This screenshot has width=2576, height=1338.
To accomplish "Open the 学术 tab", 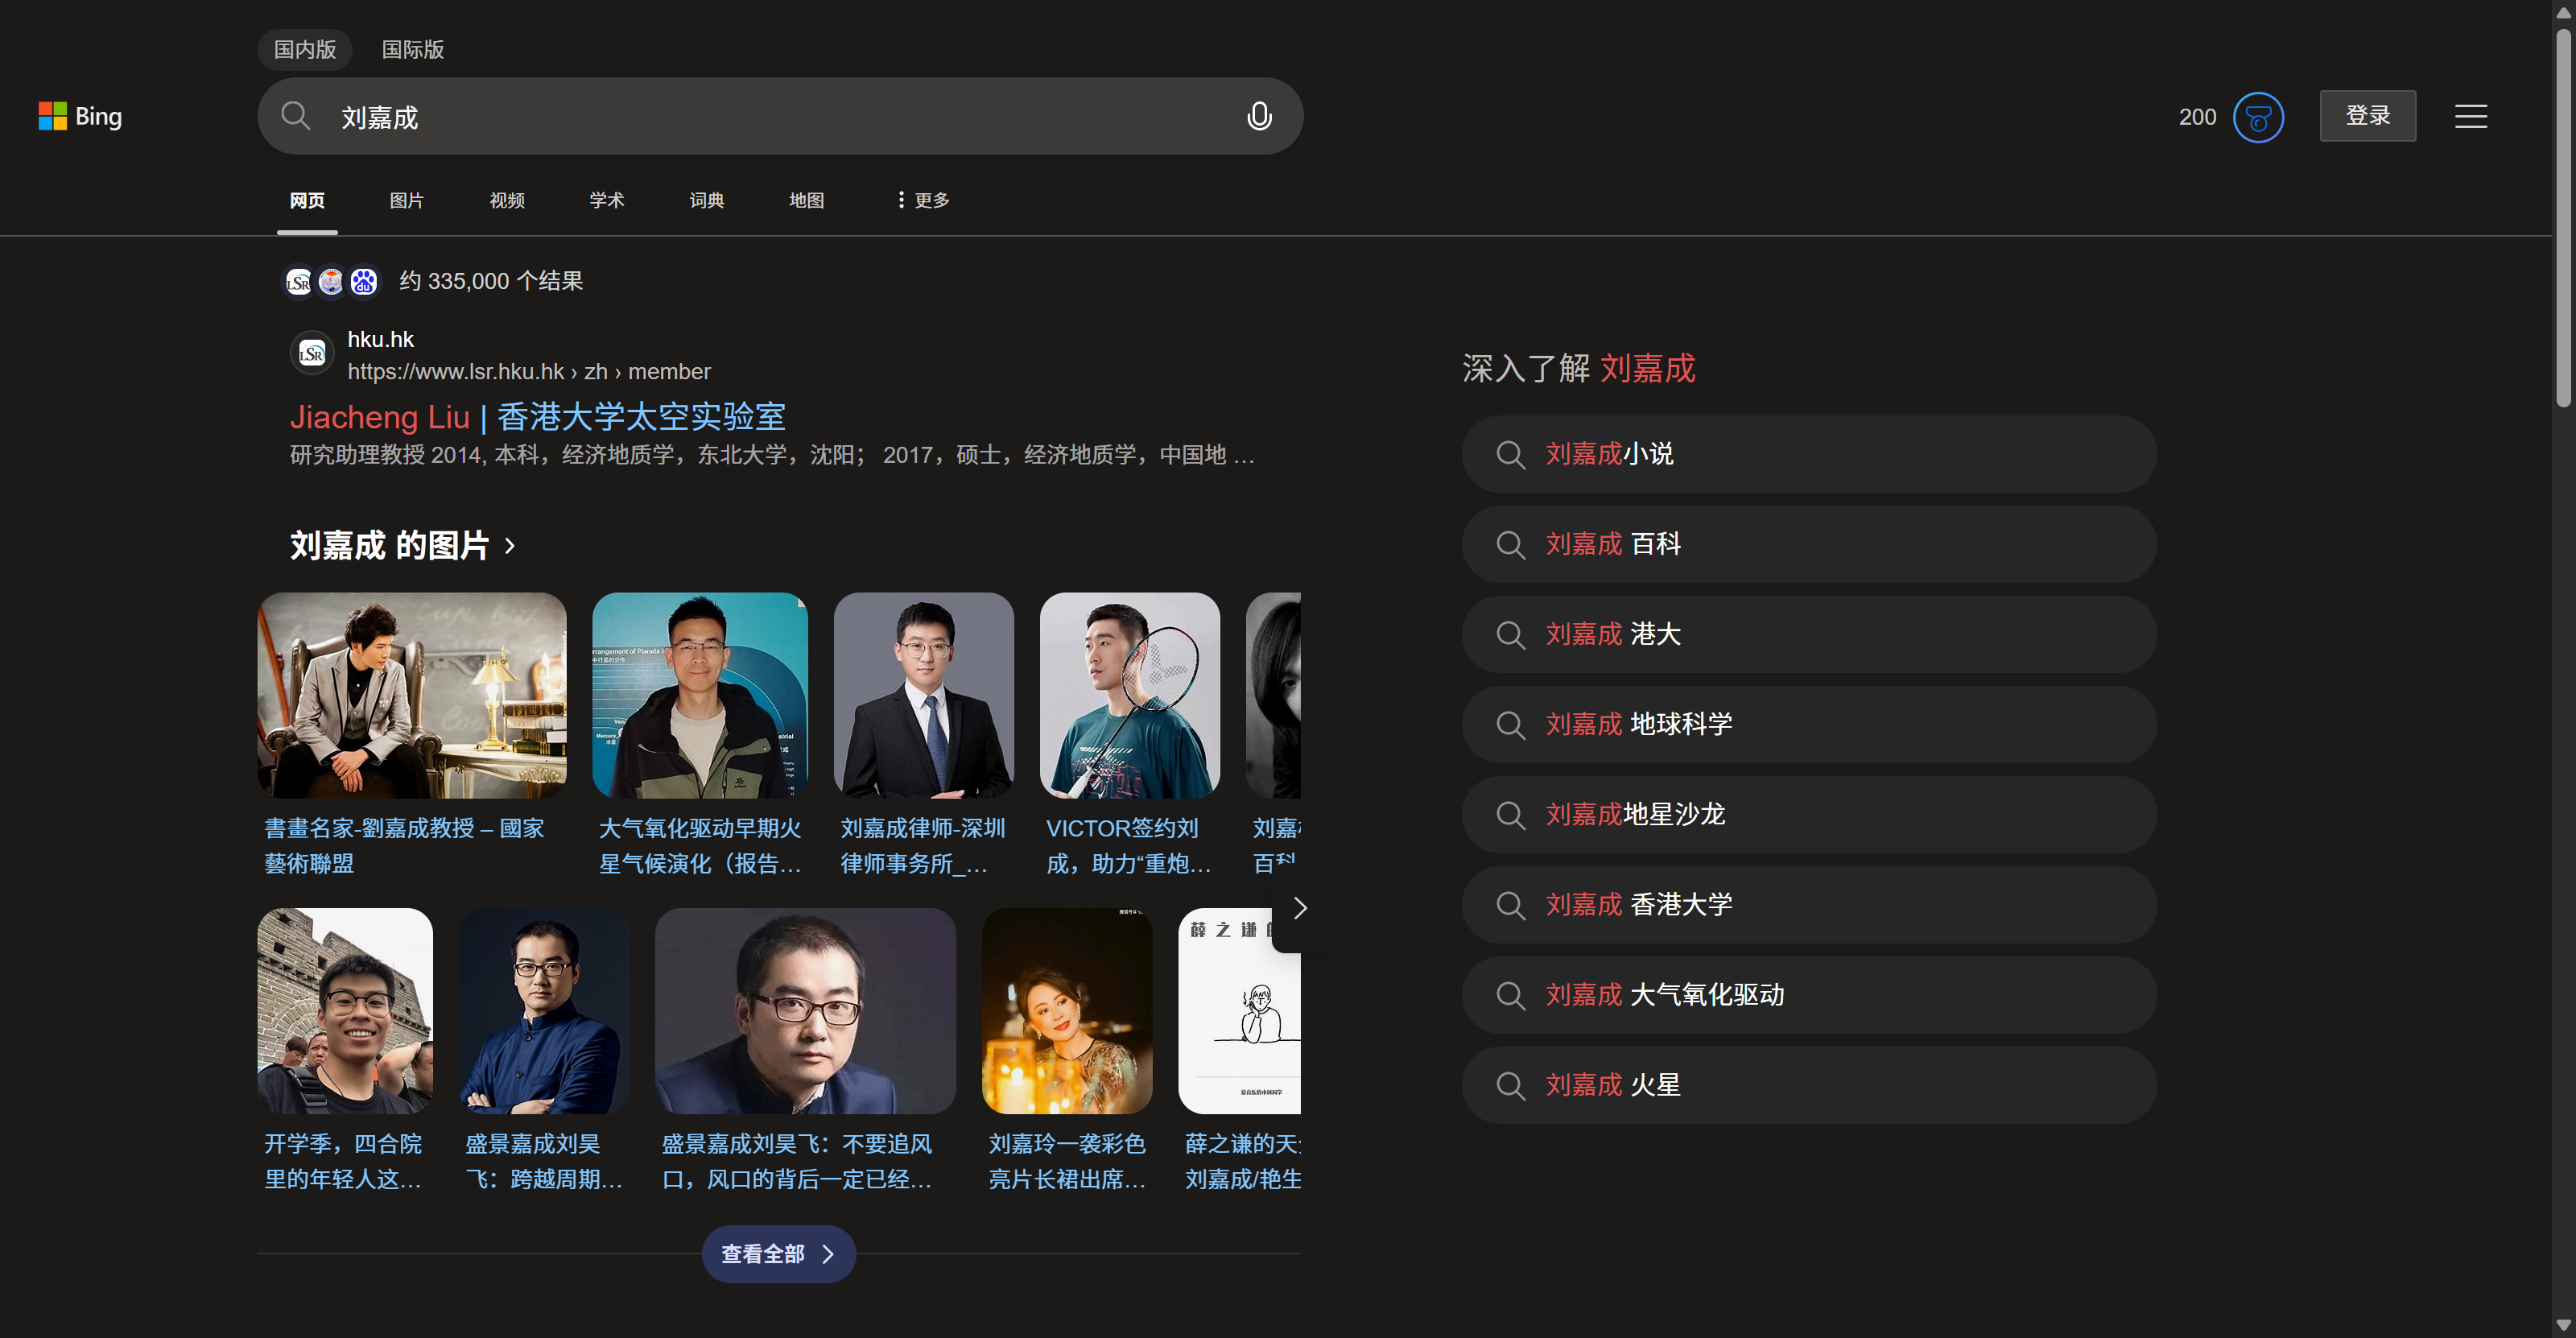I will coord(606,200).
